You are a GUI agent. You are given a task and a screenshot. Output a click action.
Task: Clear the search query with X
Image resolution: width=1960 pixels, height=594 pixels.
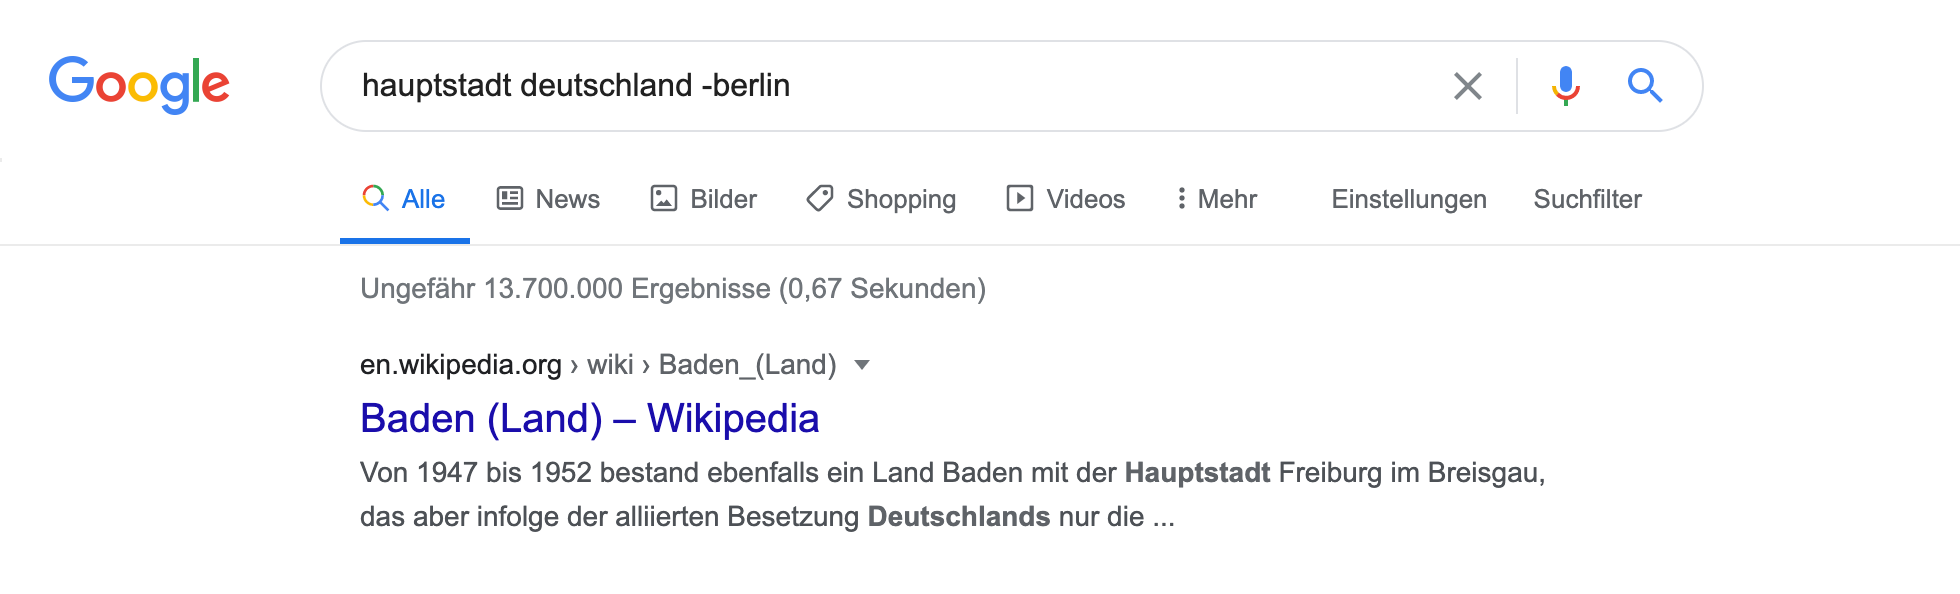(x=1467, y=86)
